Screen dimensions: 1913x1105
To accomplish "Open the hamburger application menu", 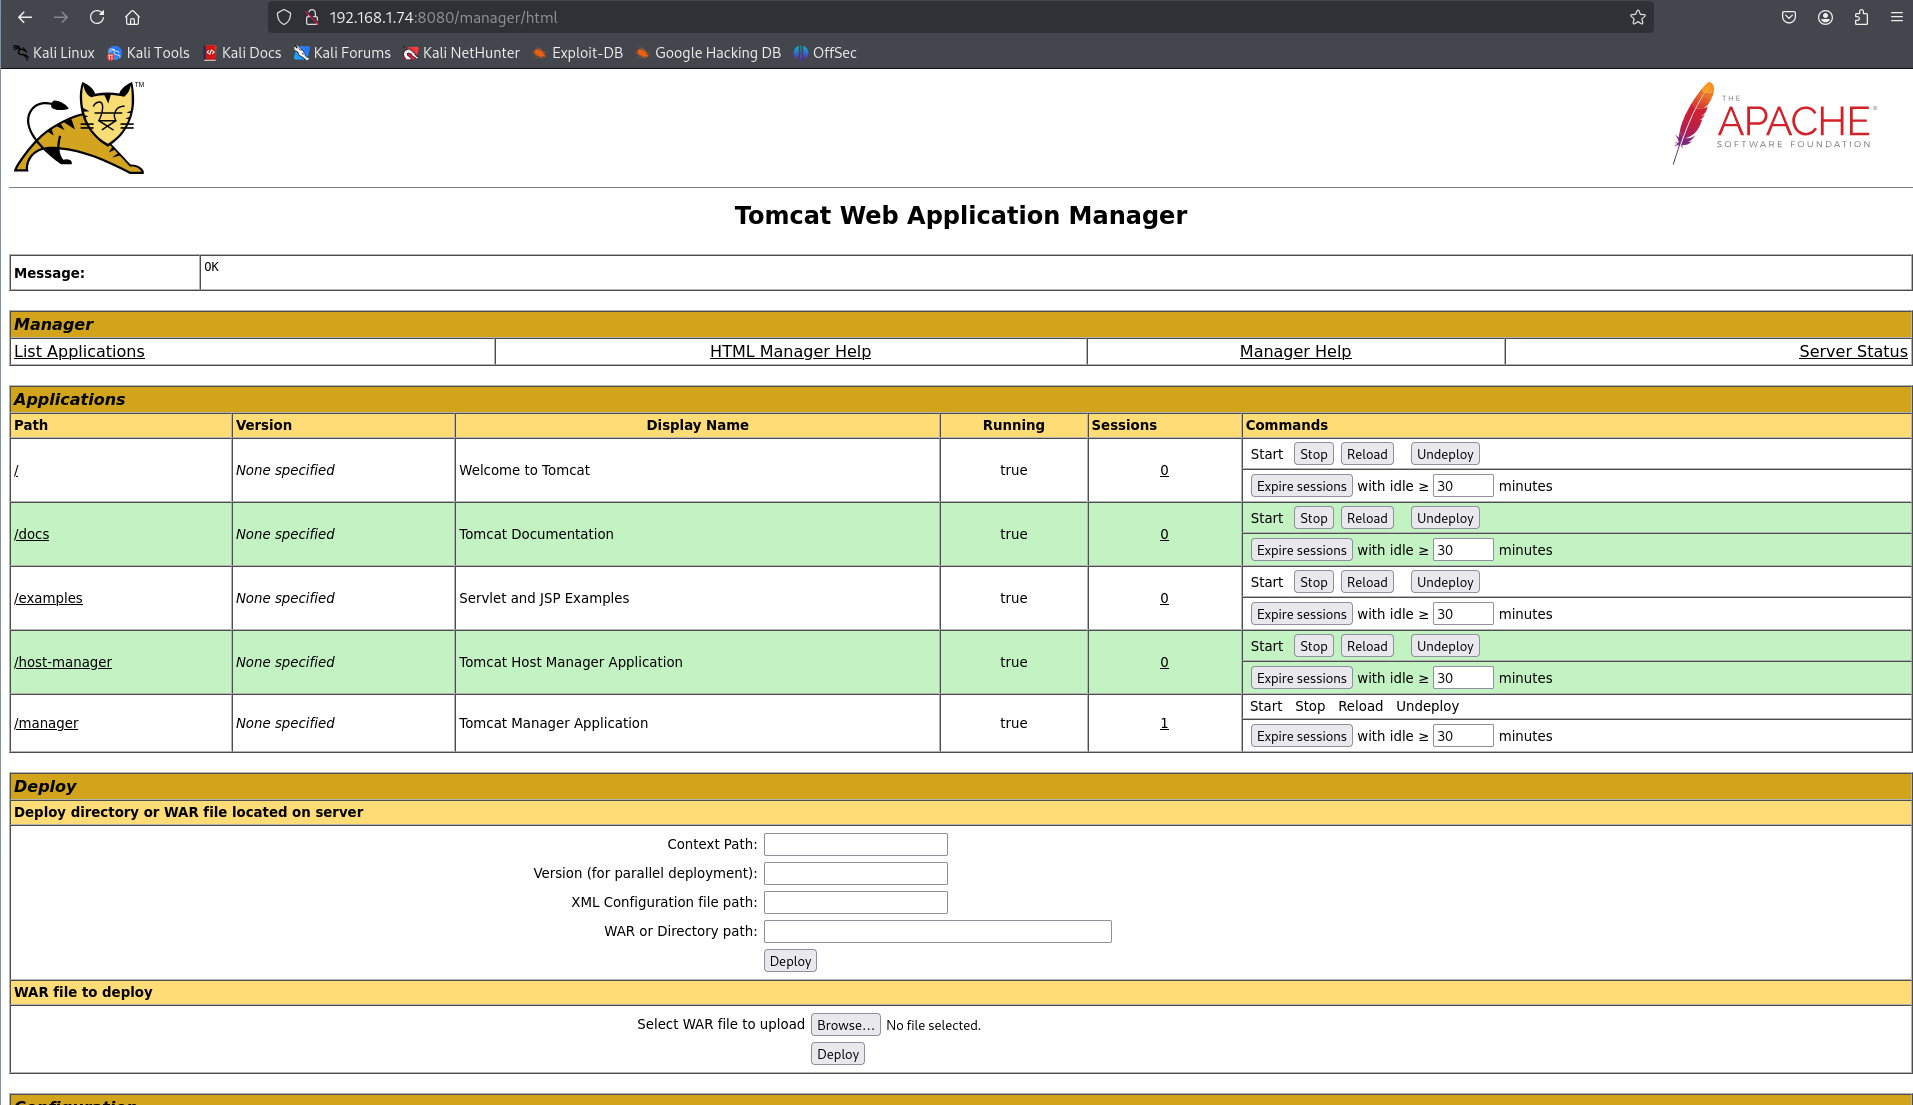I will pyautogui.click(x=1896, y=17).
